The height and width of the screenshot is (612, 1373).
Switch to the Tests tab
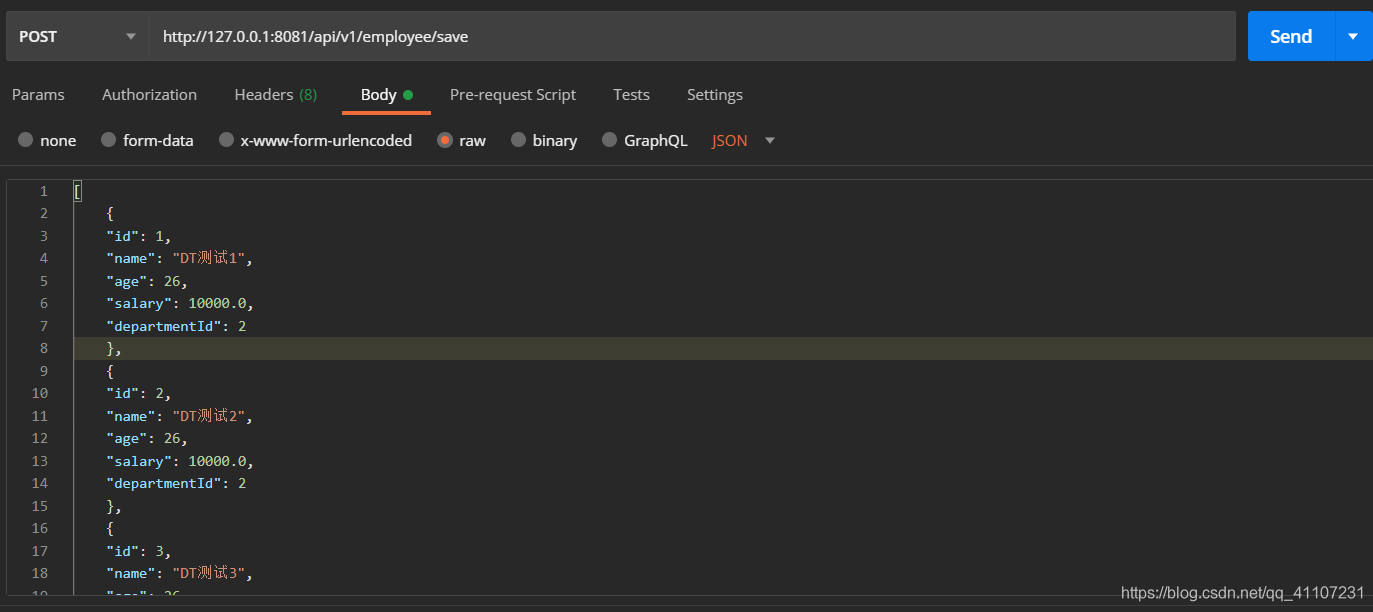[x=631, y=95]
